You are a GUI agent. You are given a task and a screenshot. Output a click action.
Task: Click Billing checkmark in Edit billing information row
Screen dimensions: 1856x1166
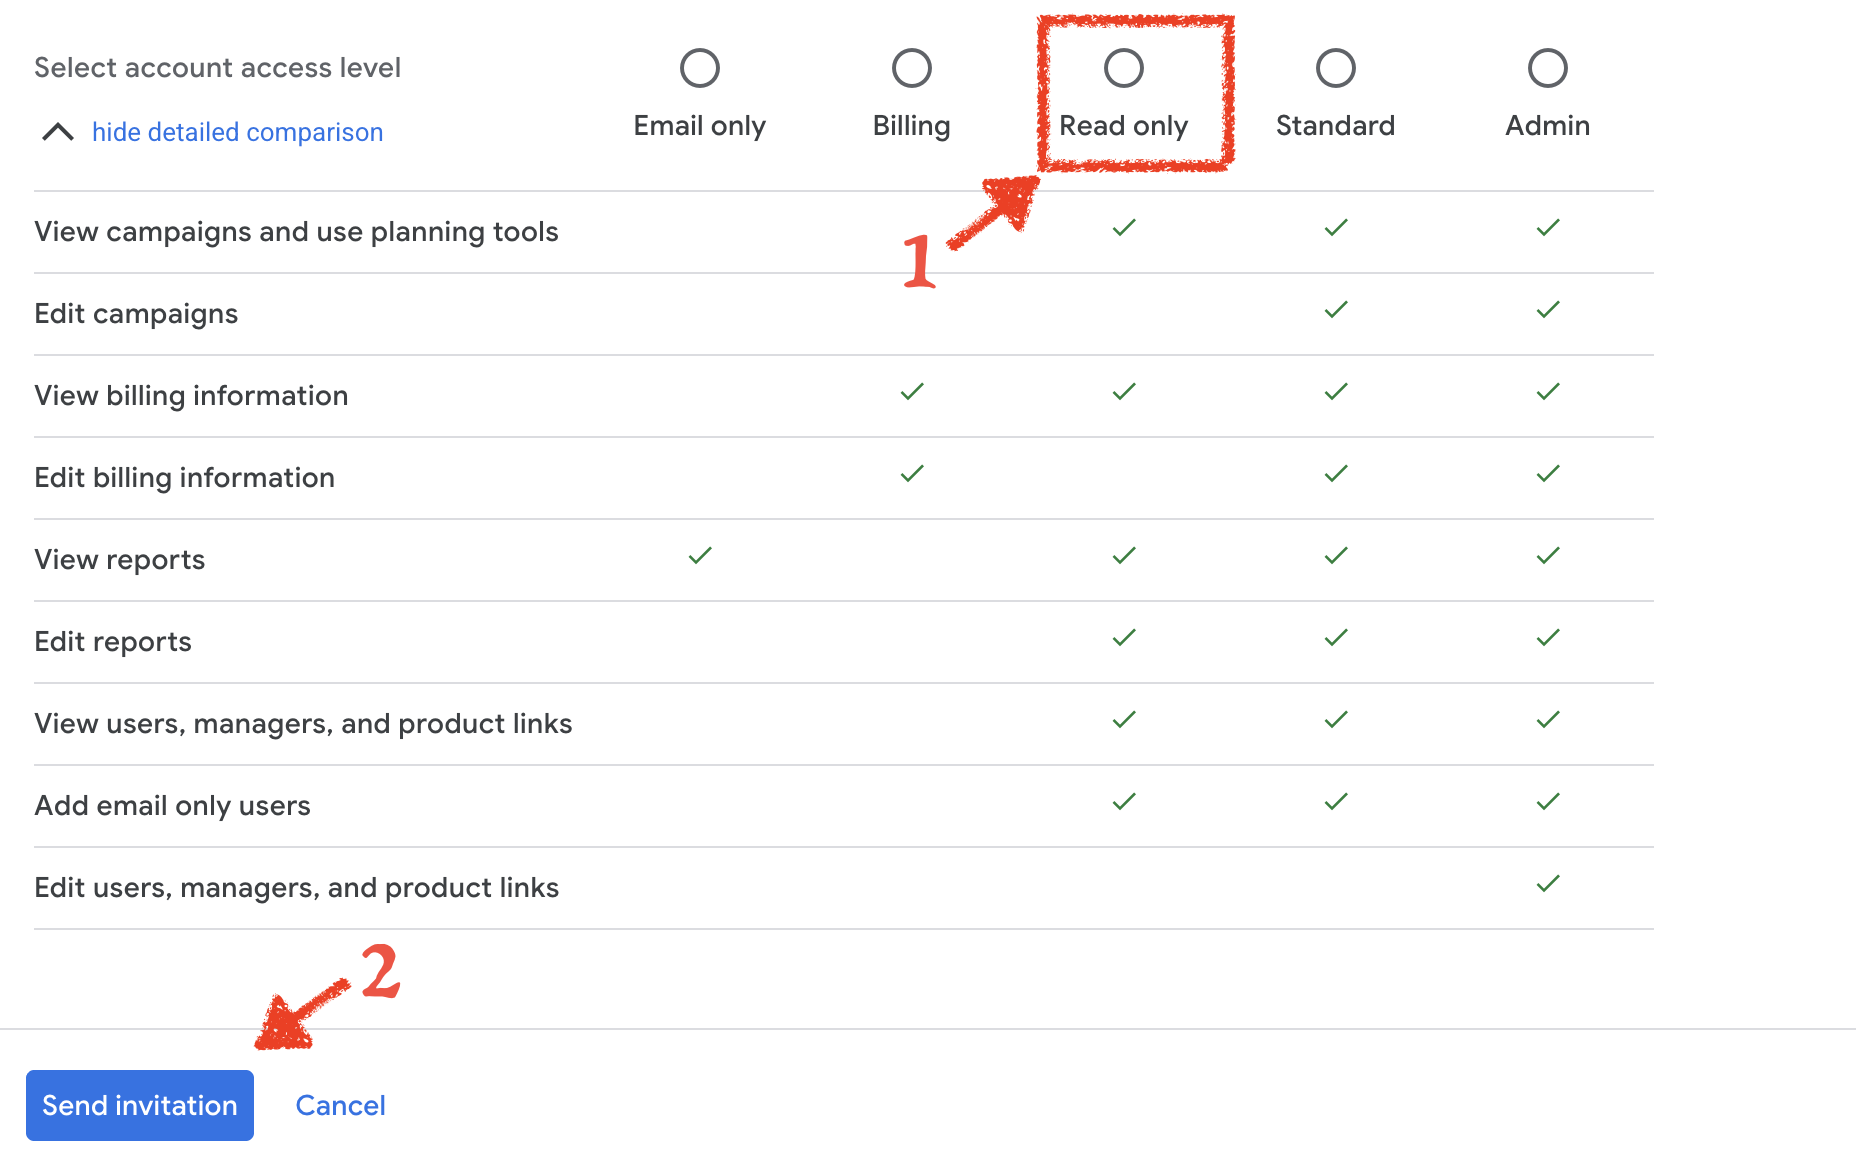(911, 474)
